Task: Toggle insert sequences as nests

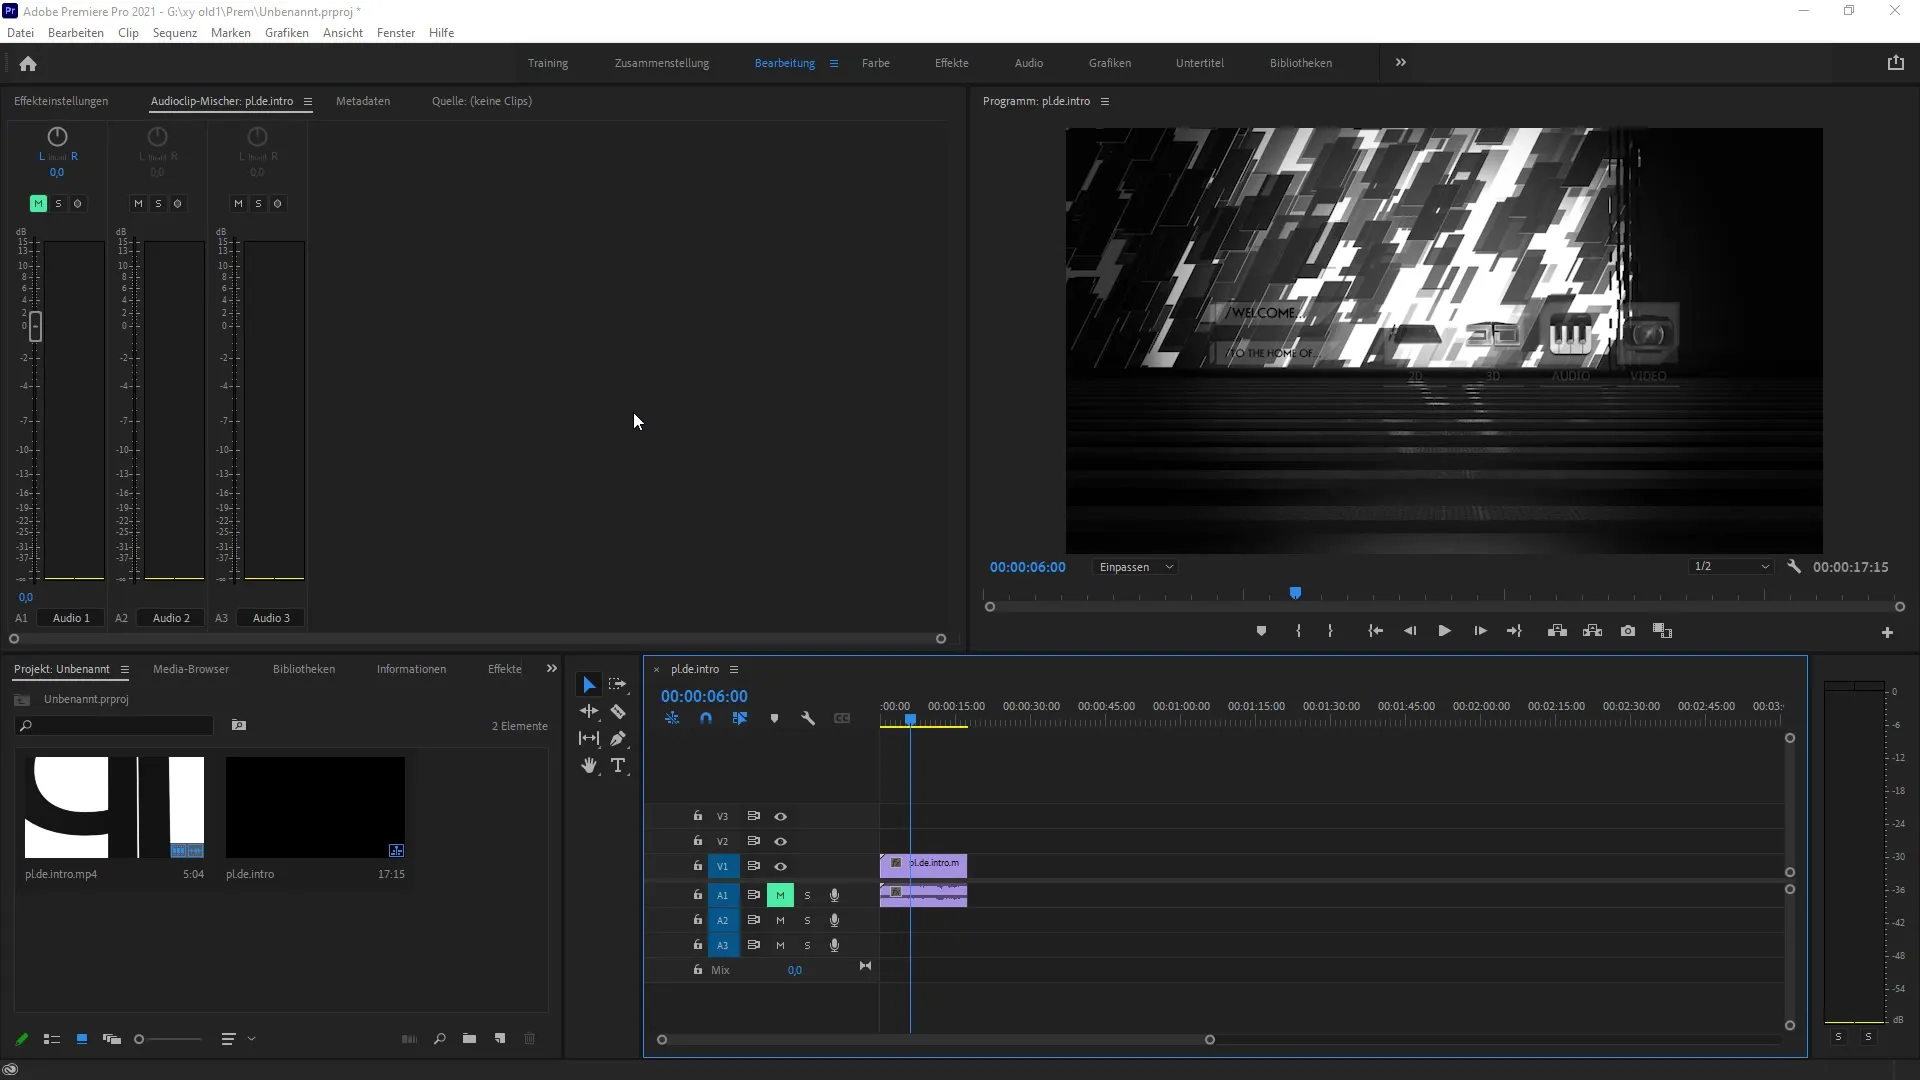Action: [672, 719]
